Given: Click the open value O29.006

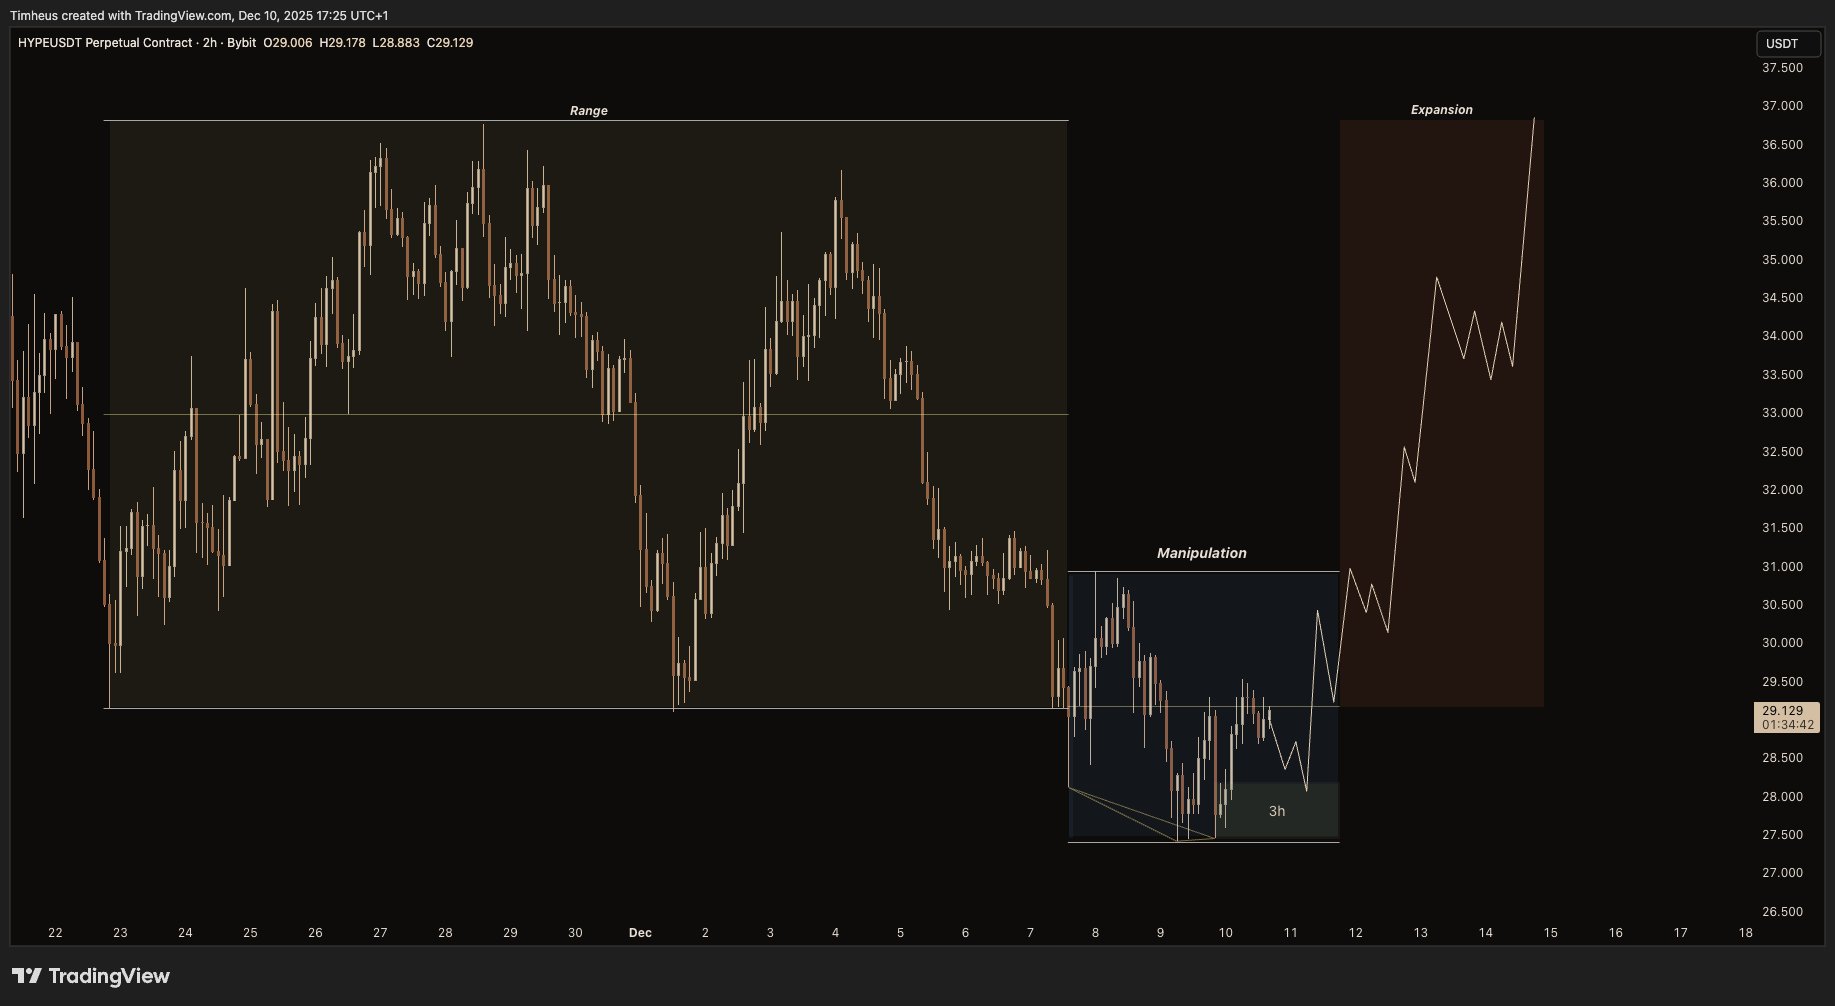Looking at the screenshot, I should point(288,43).
